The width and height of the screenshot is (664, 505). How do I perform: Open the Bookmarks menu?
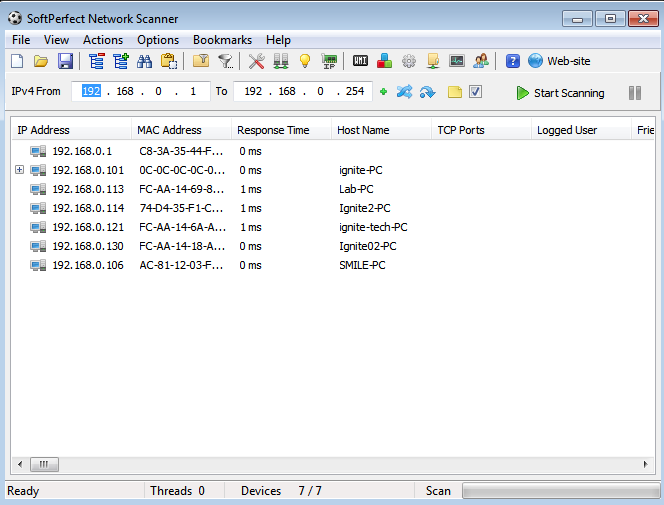click(222, 40)
